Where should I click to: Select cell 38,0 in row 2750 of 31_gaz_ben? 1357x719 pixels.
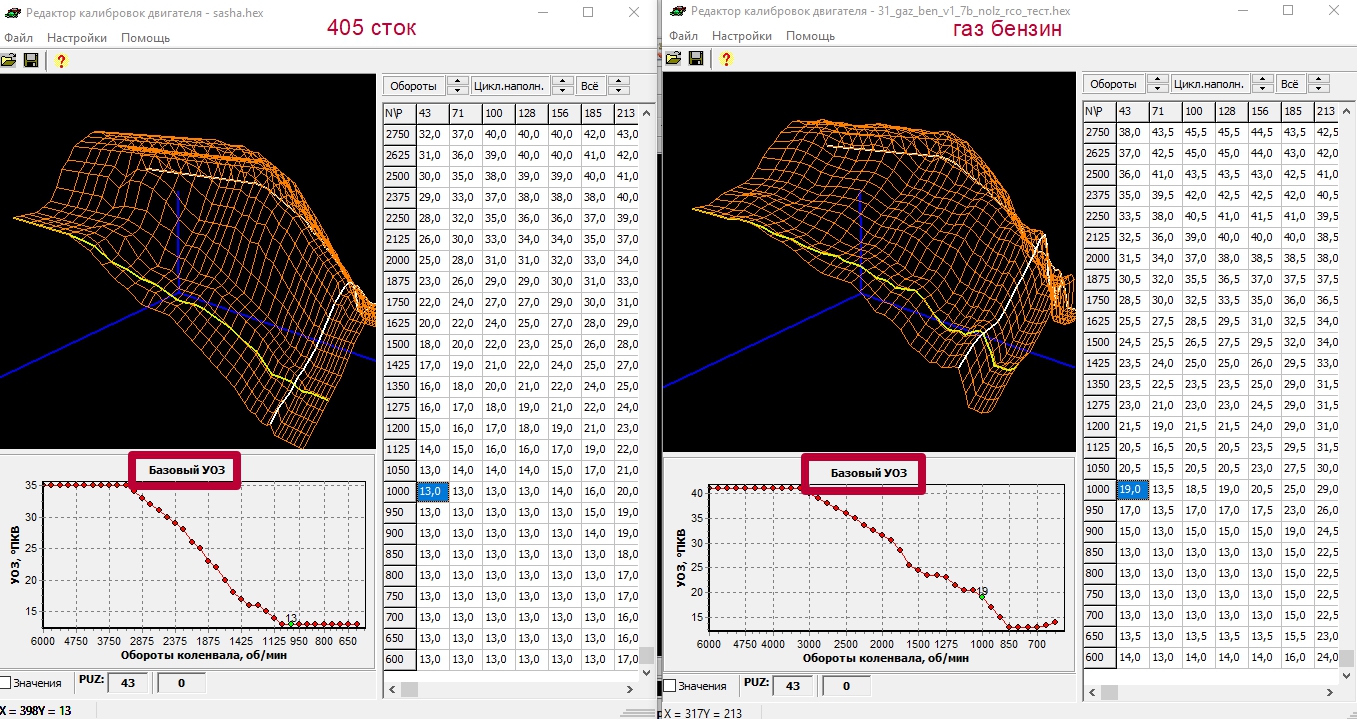pos(1132,132)
